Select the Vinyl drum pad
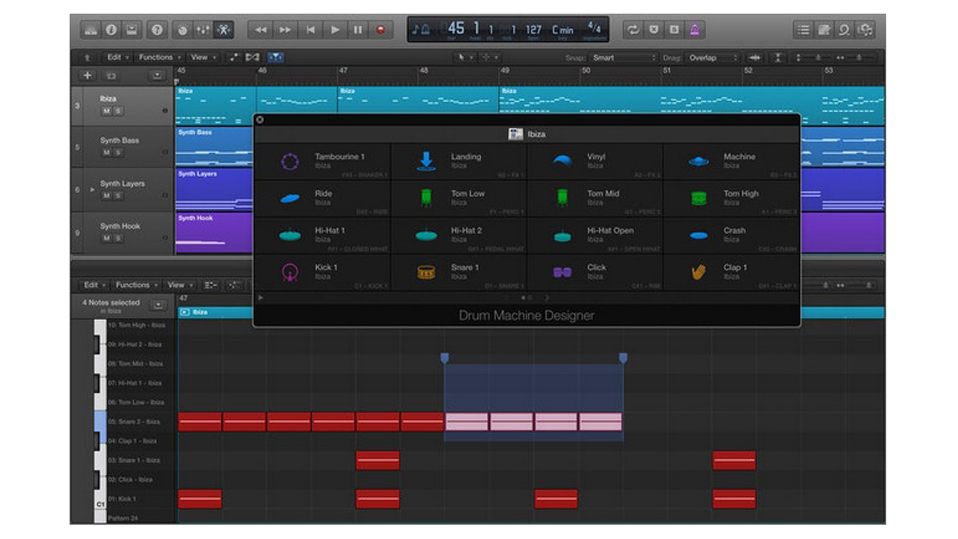958x539 pixels. (x=595, y=161)
